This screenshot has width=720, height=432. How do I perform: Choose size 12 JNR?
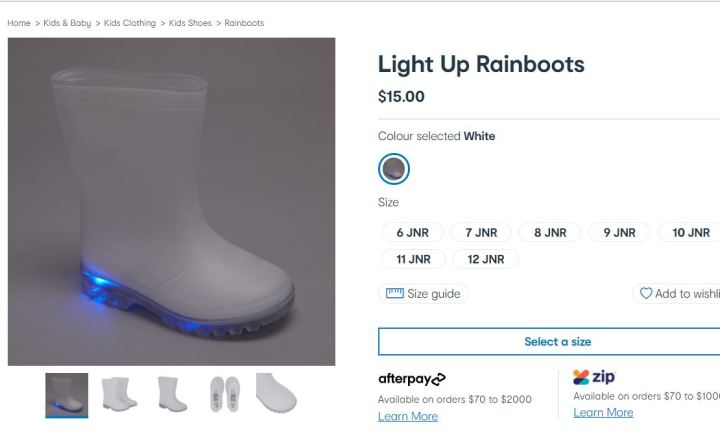(x=486, y=259)
